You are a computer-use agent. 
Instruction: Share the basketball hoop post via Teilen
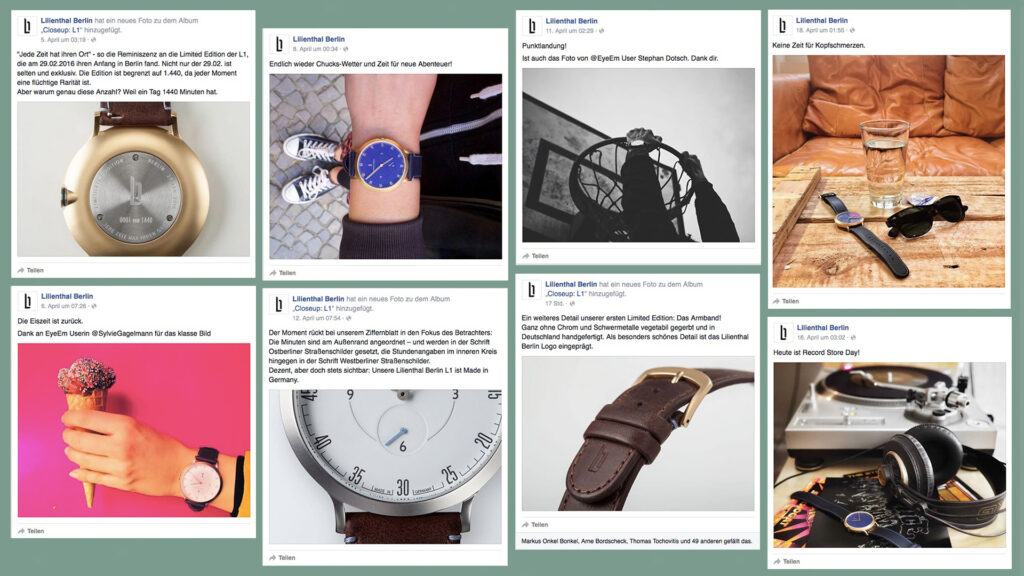(536, 256)
